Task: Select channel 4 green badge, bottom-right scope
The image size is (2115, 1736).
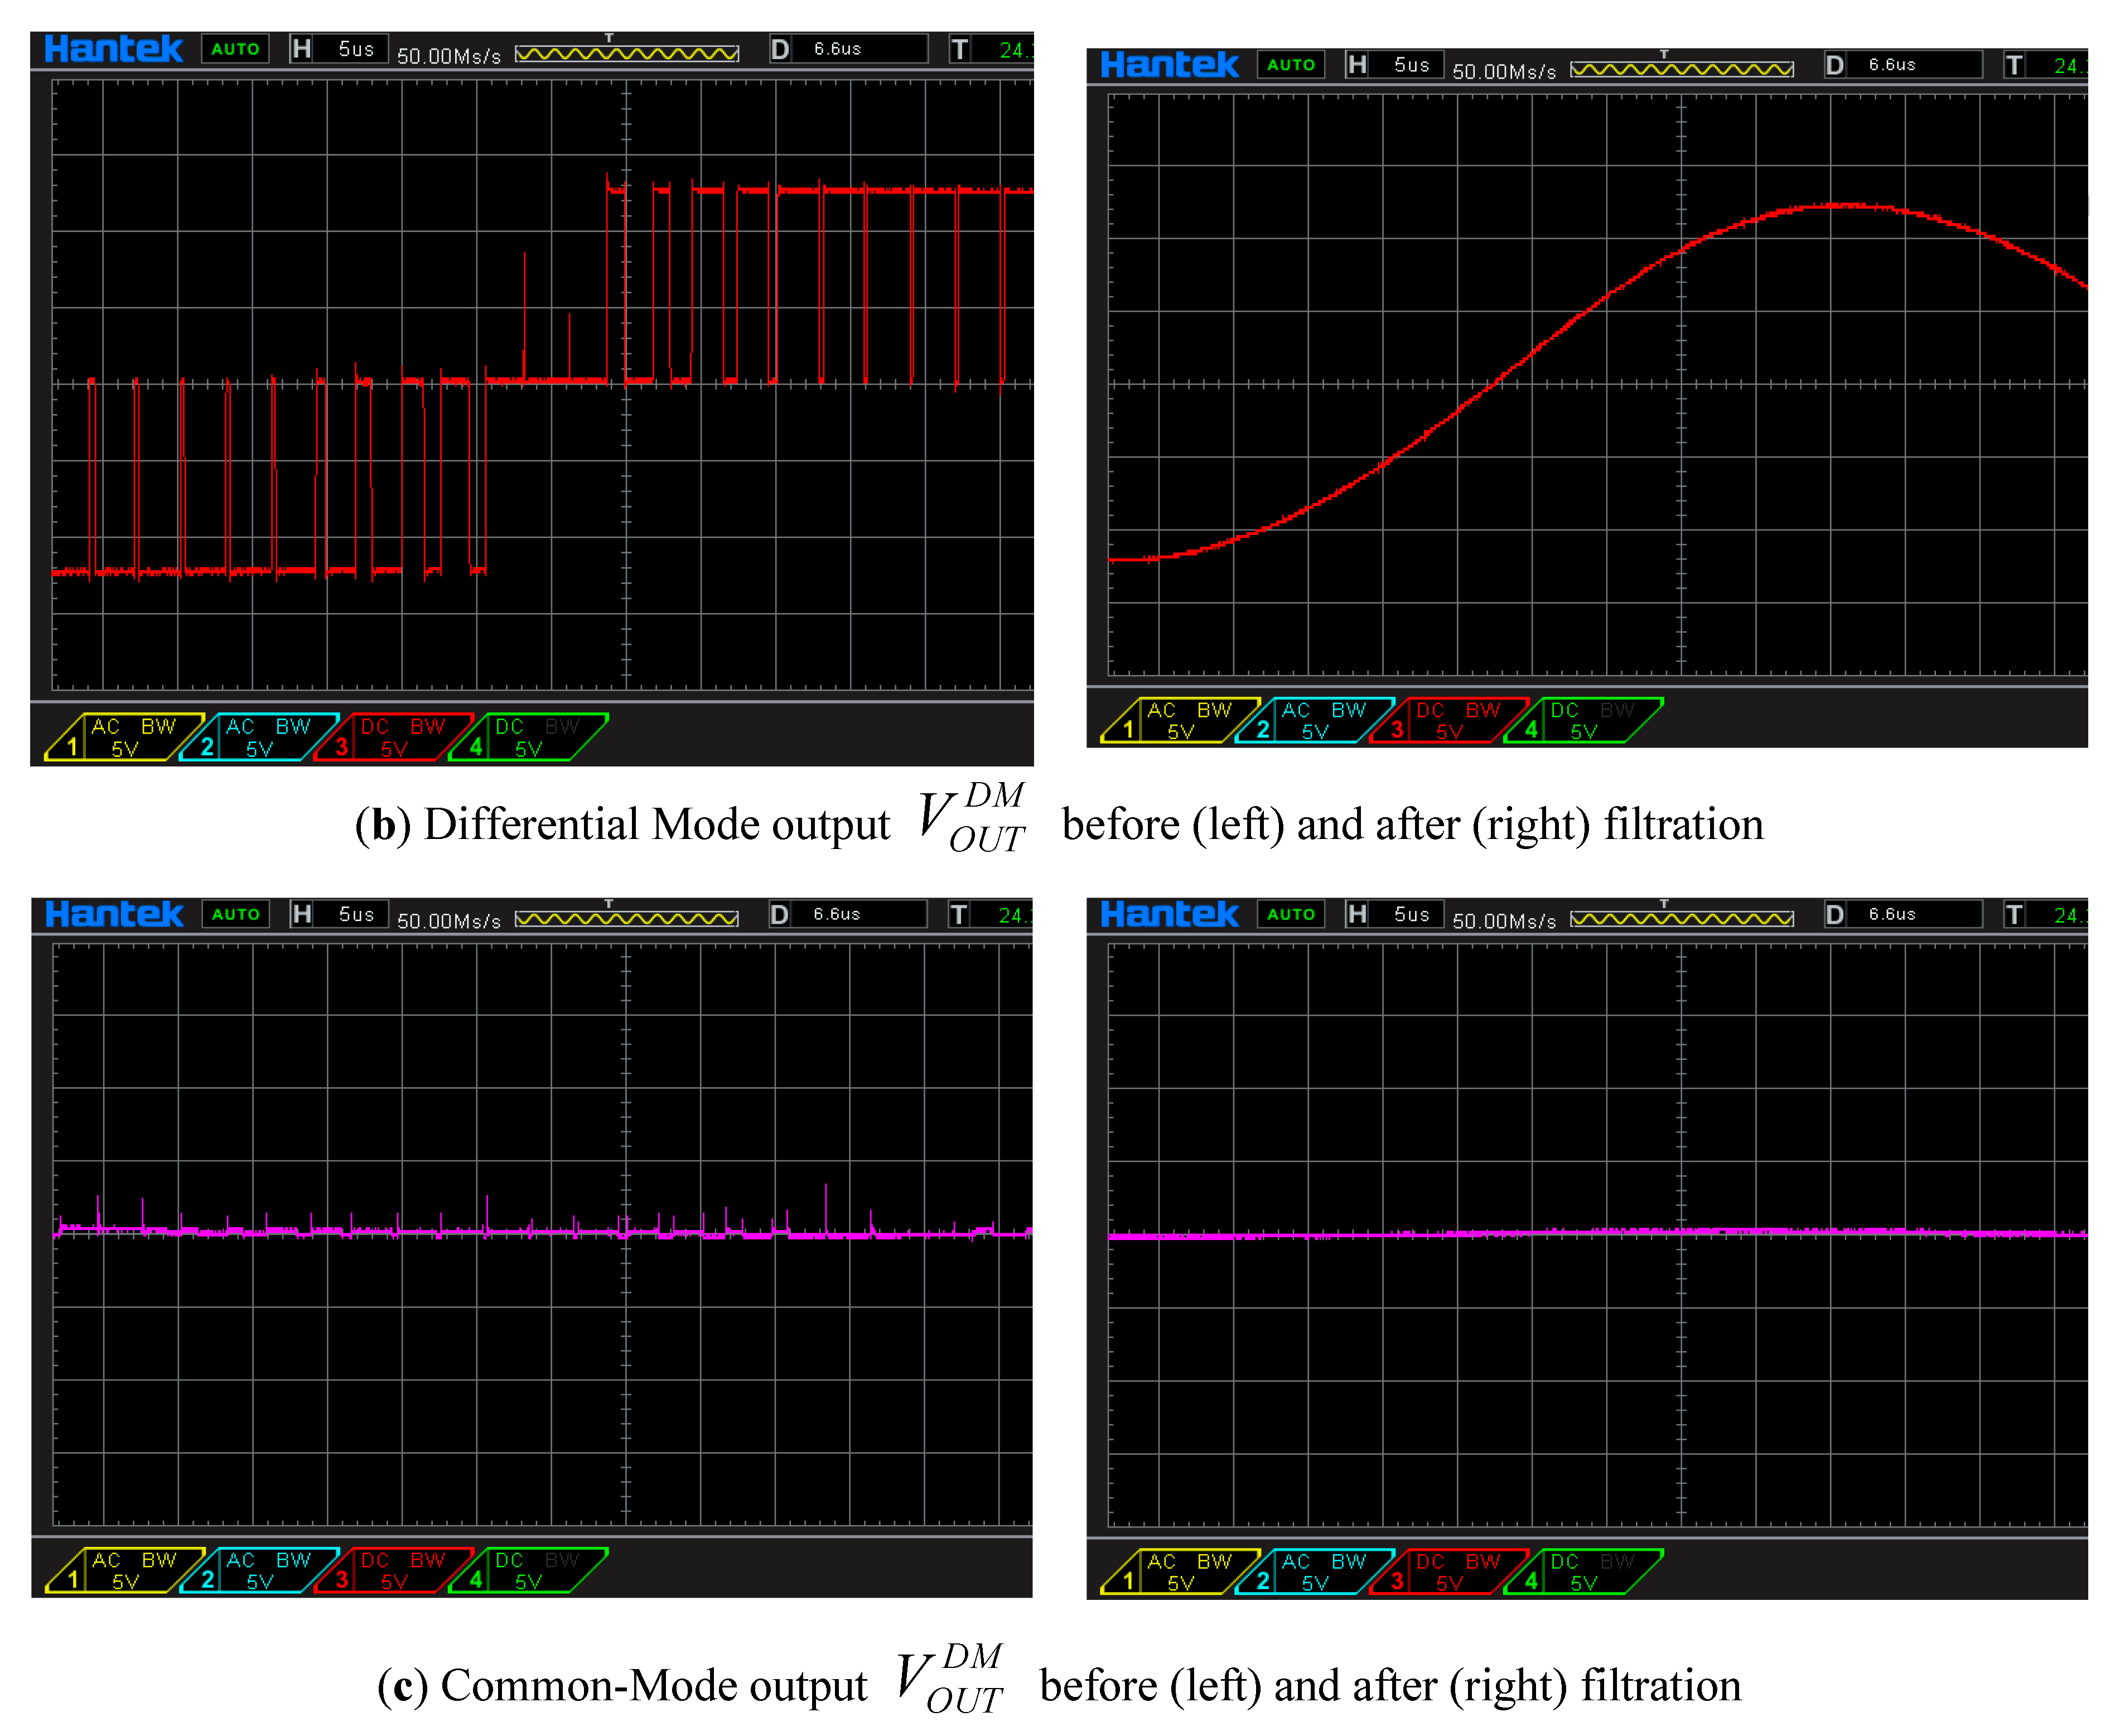Action: (1584, 1571)
